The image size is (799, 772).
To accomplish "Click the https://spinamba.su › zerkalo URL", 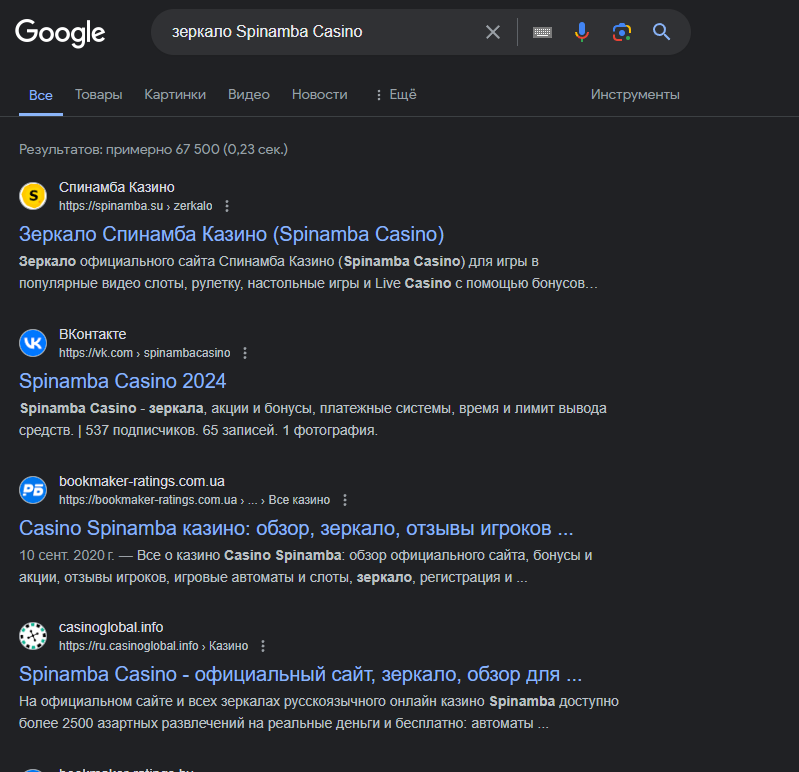I will 136,206.
